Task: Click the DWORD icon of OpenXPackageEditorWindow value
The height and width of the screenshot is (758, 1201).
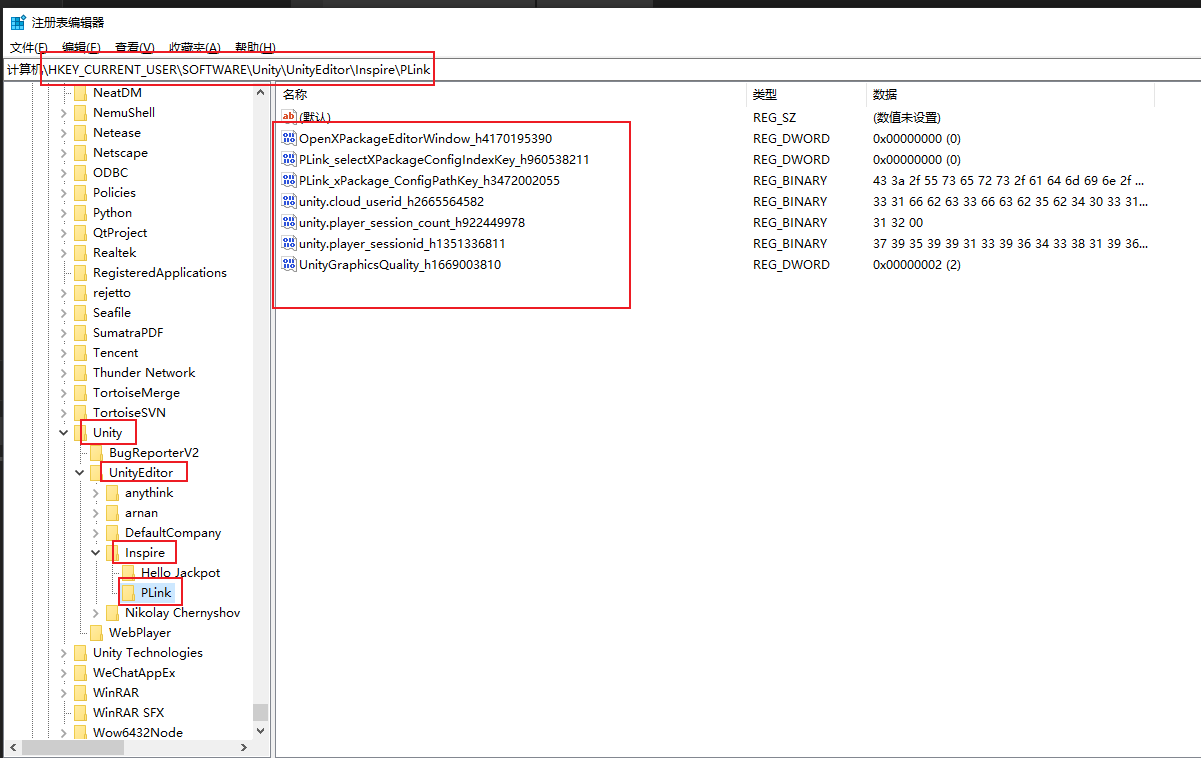Action: coord(289,139)
